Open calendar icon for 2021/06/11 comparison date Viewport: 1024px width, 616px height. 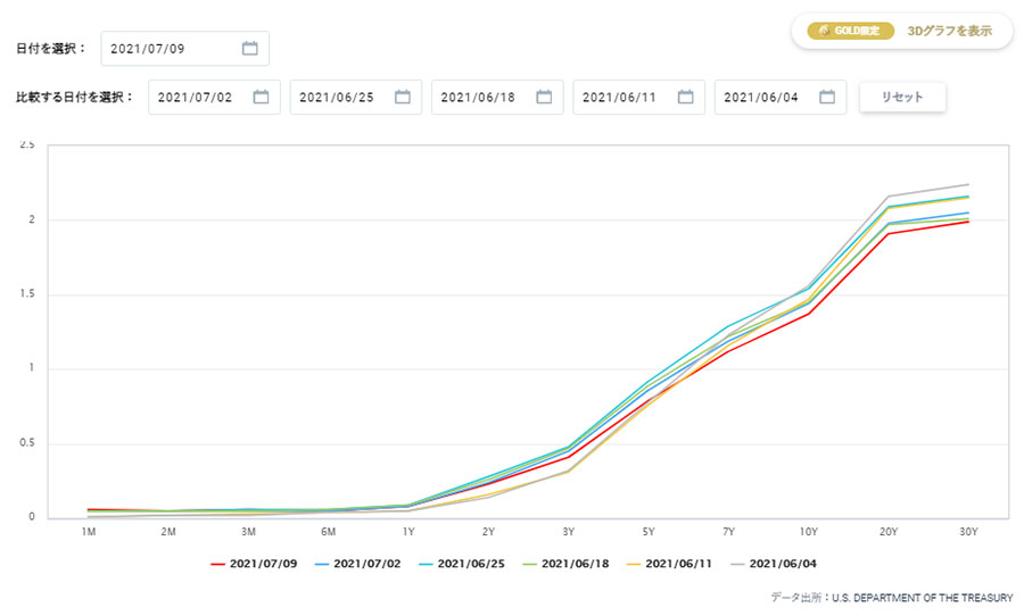click(685, 97)
